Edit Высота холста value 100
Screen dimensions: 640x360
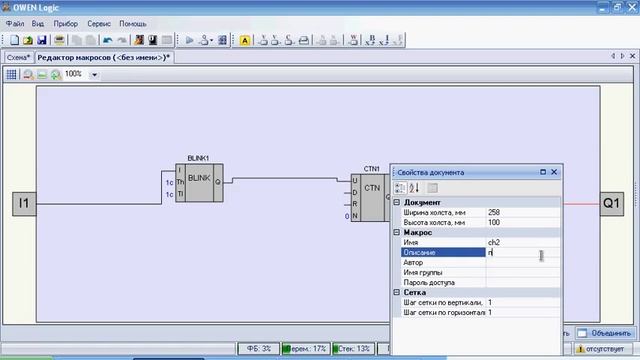(523, 222)
